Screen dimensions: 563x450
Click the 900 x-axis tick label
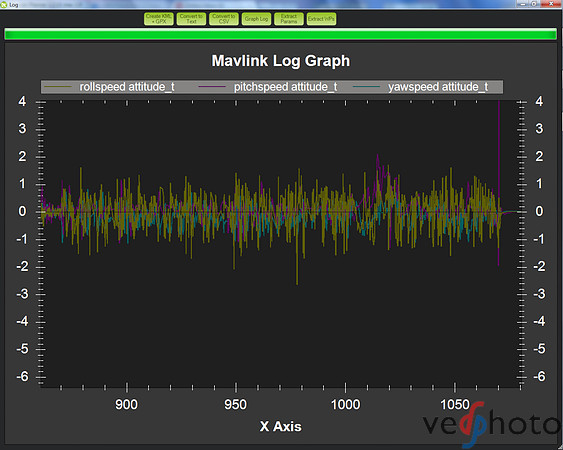126,405
